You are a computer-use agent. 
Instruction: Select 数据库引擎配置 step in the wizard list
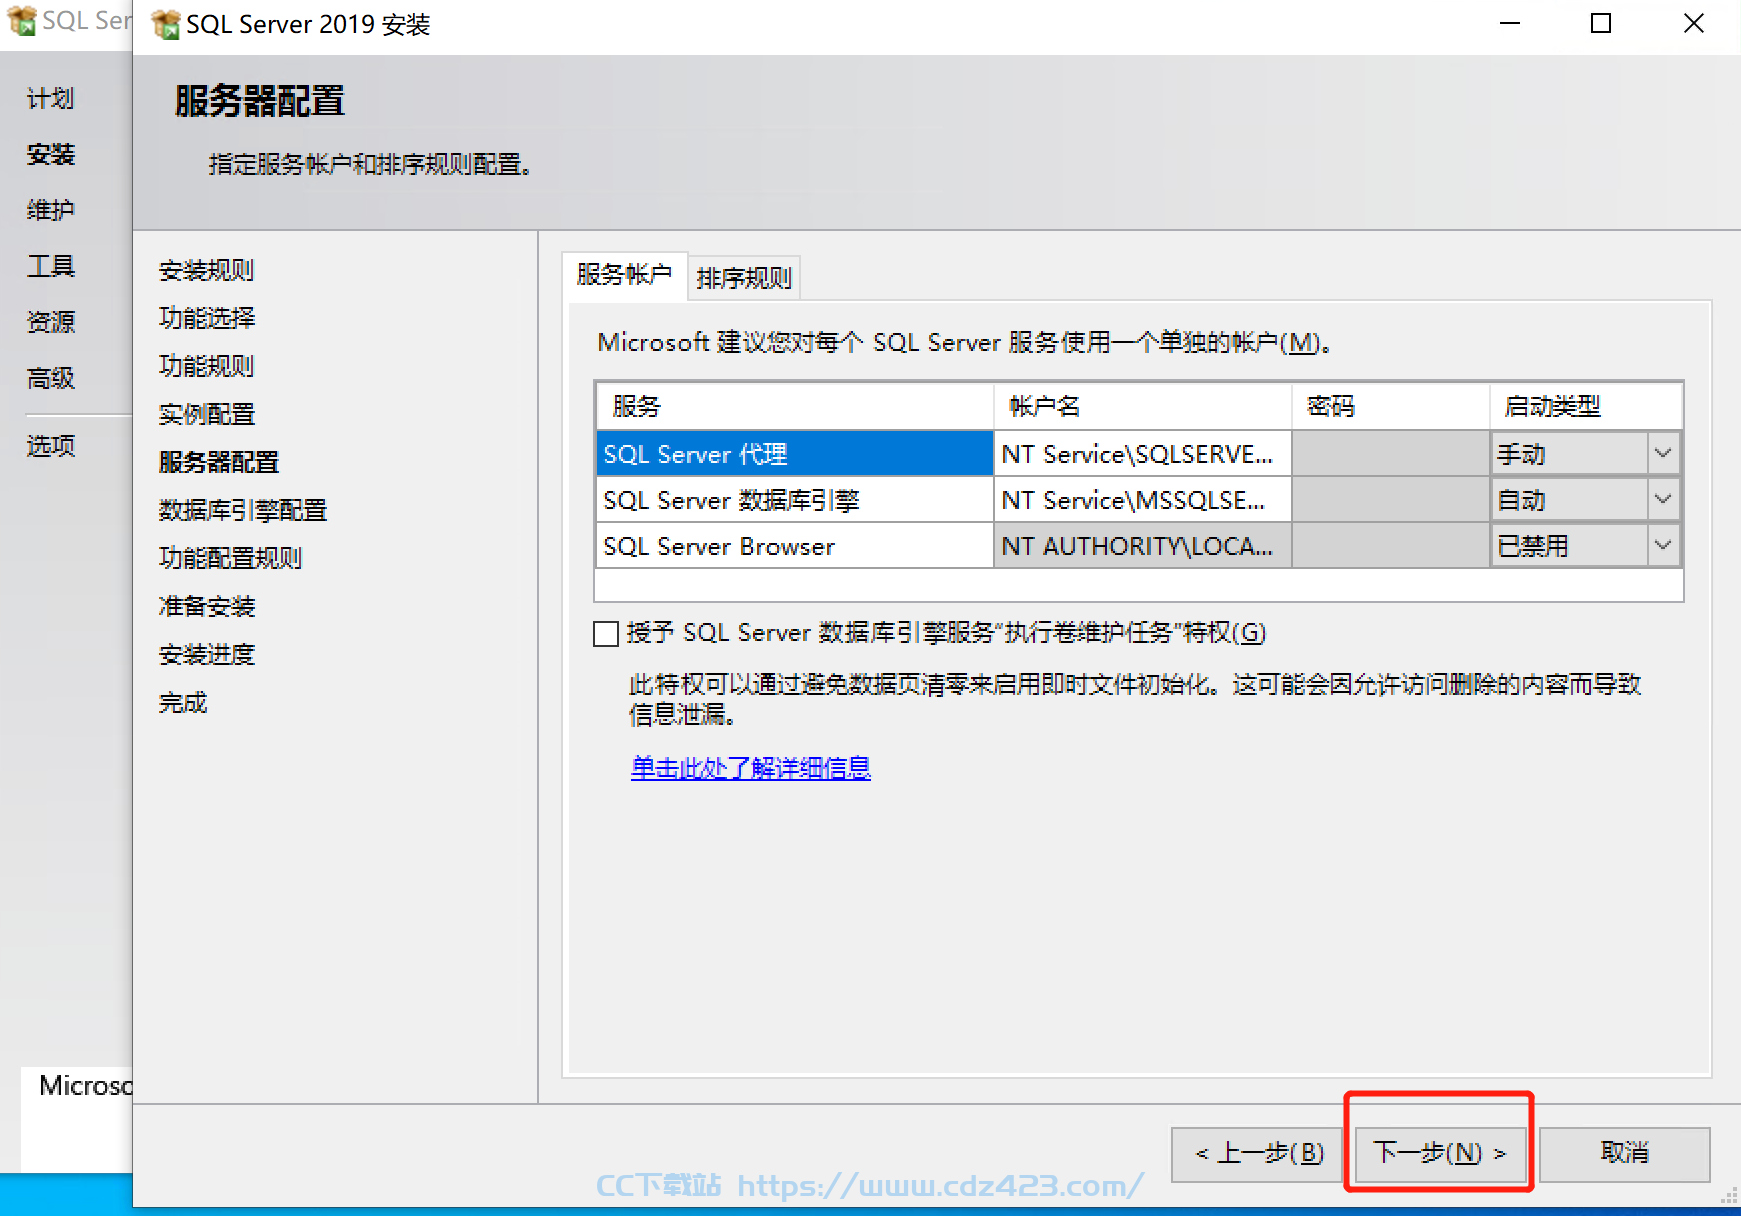point(243,510)
